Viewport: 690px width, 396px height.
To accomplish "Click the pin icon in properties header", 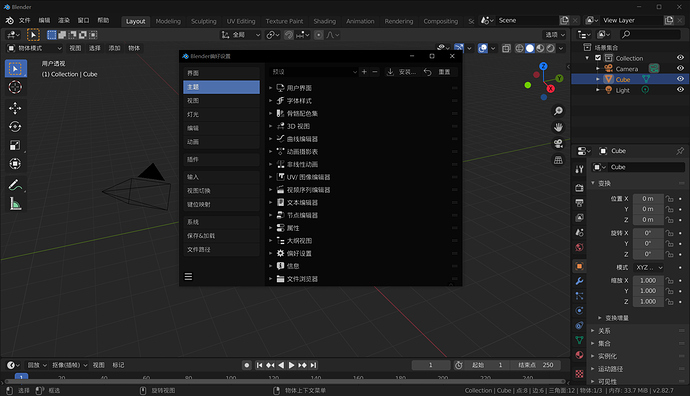I will [x=680, y=151].
